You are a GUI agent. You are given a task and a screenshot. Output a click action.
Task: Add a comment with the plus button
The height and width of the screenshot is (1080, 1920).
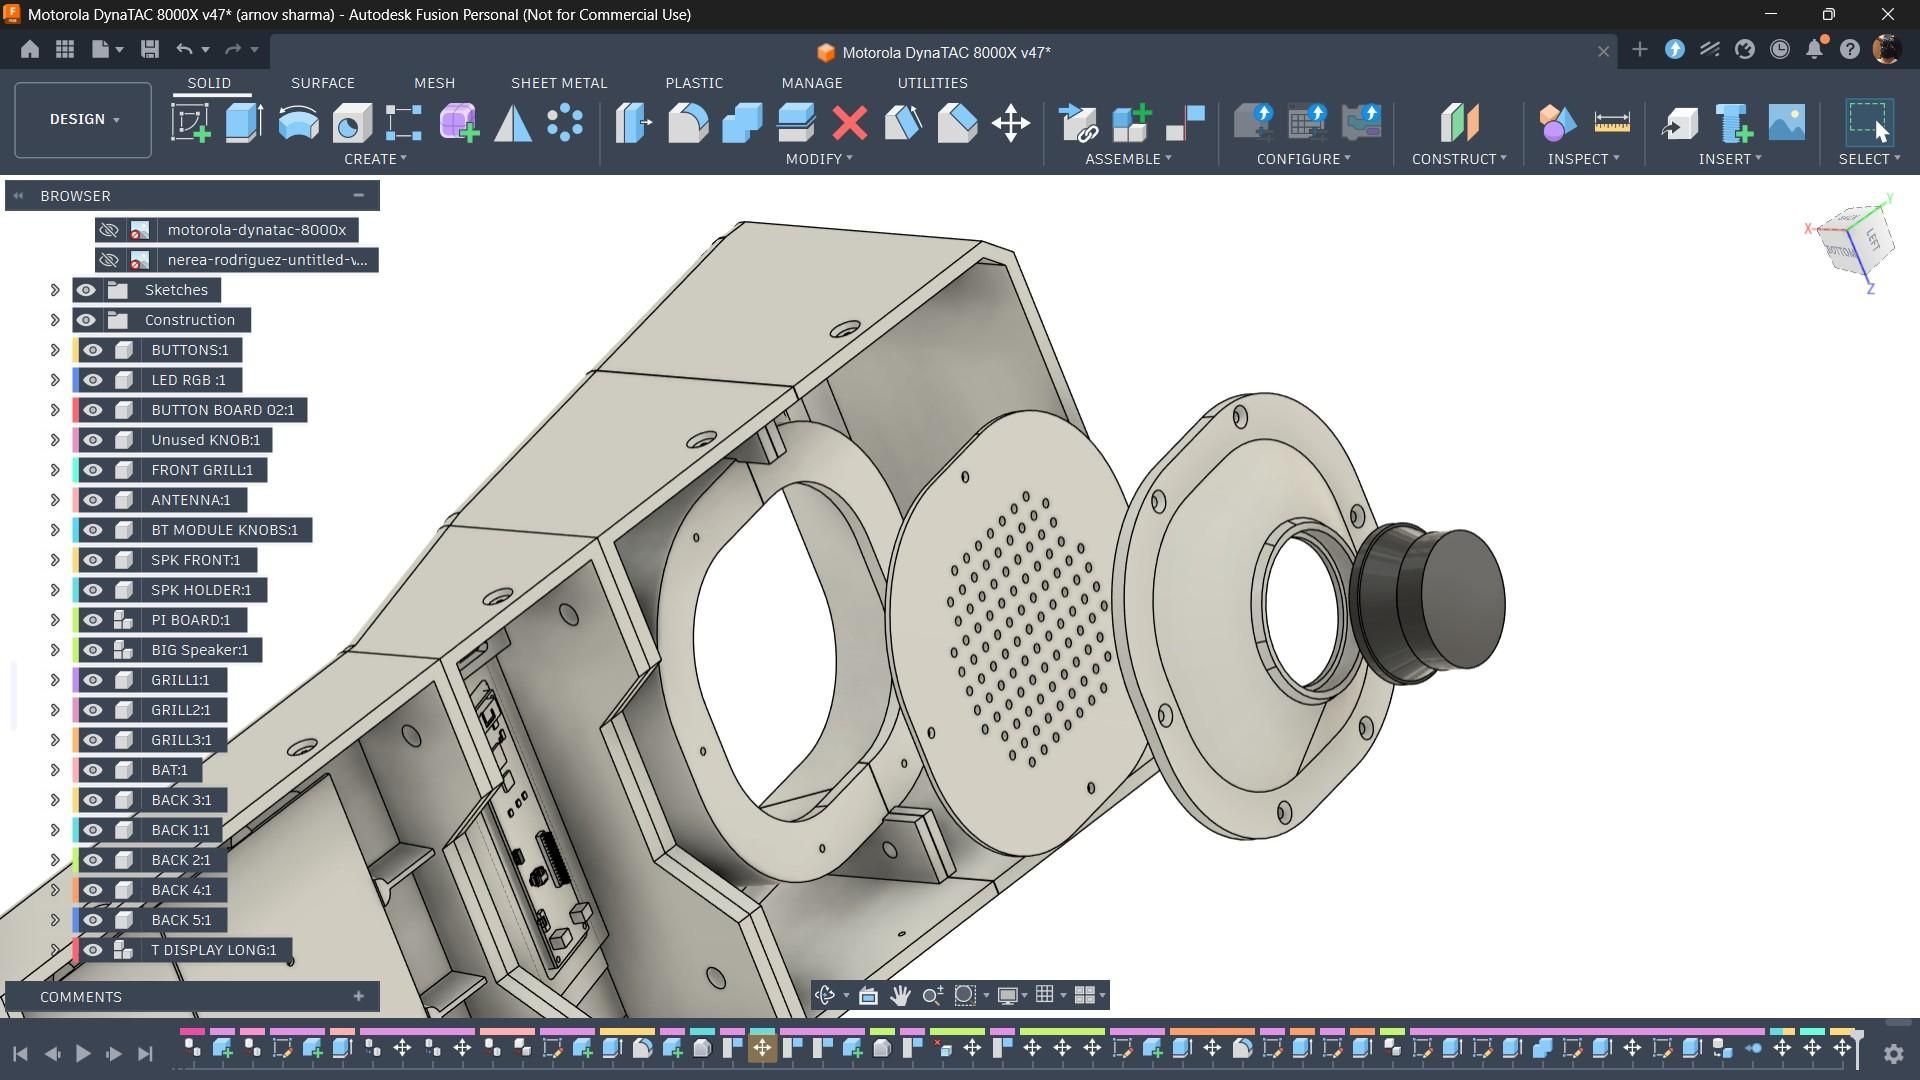point(358,996)
